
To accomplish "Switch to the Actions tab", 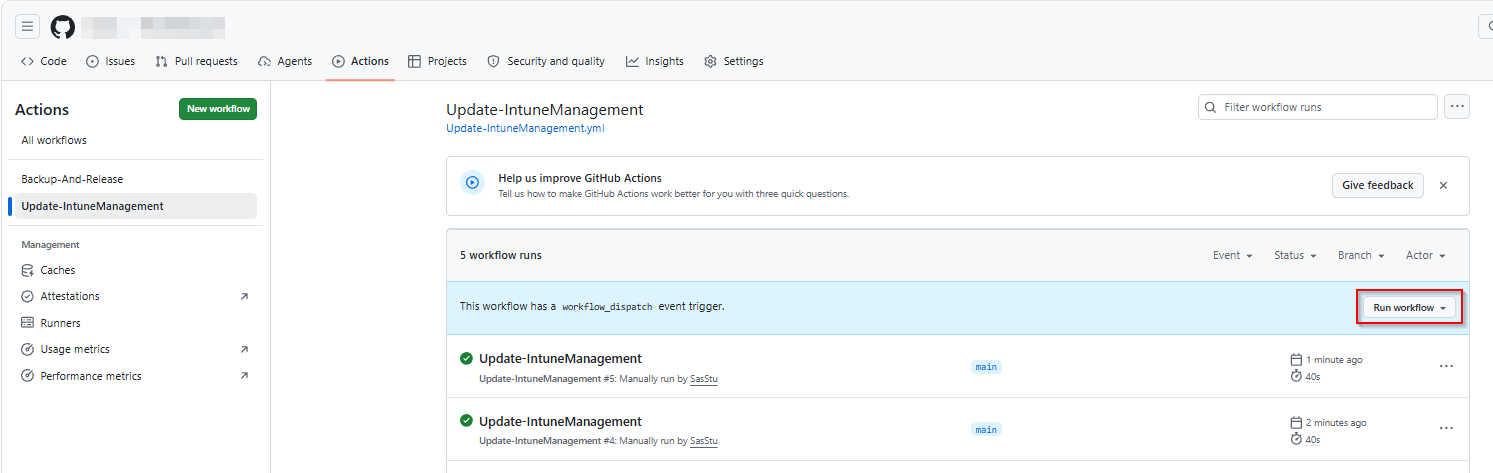I will [x=360, y=61].
